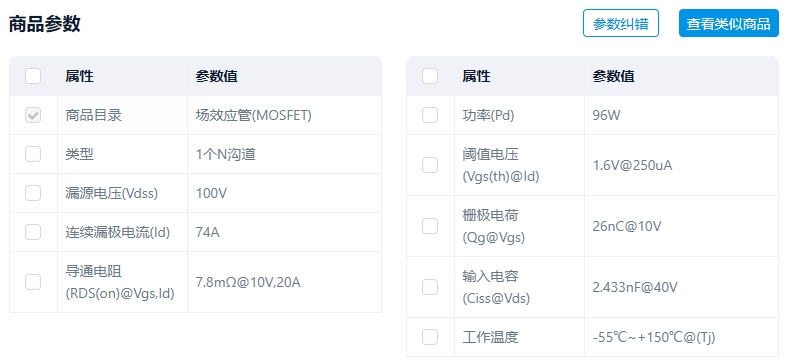
Task: Click the checked 商品目录 checkbox
Action: pyautogui.click(x=33, y=115)
